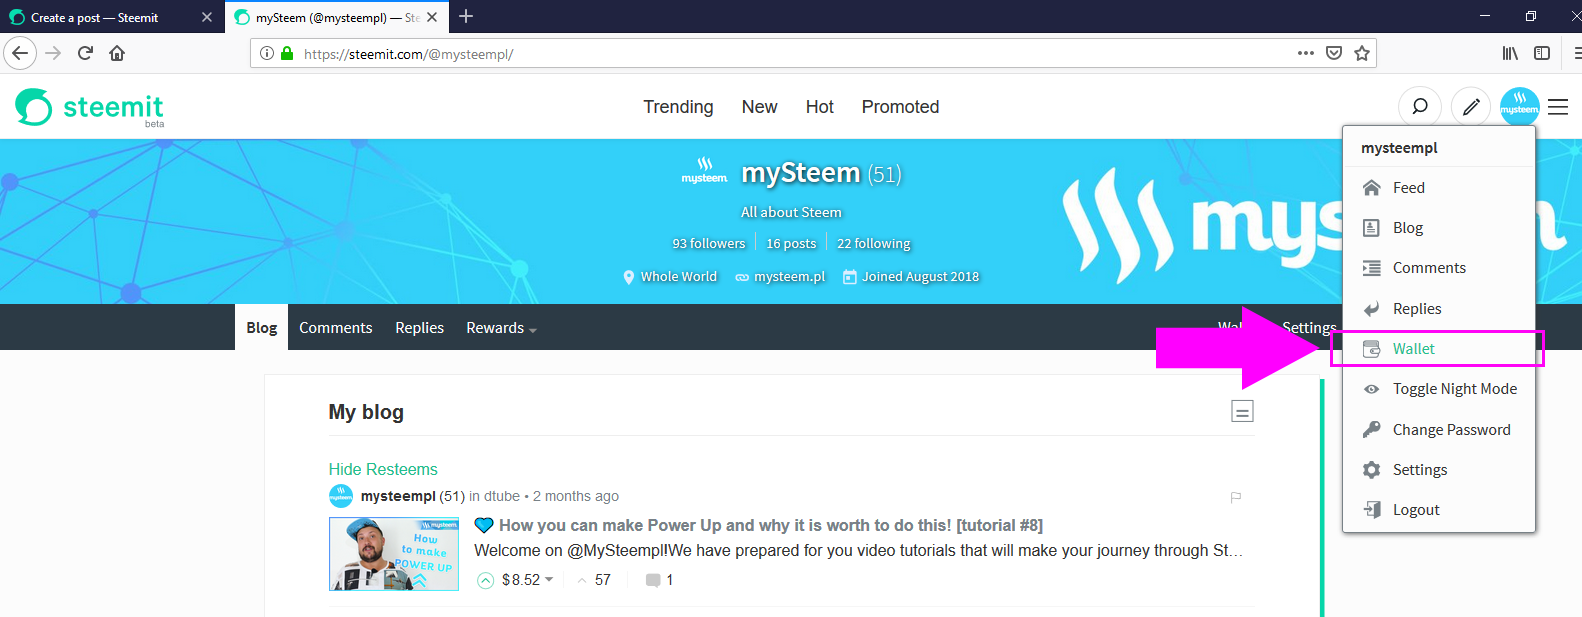
Task: Open the mysteem.pl website link
Action: click(789, 277)
